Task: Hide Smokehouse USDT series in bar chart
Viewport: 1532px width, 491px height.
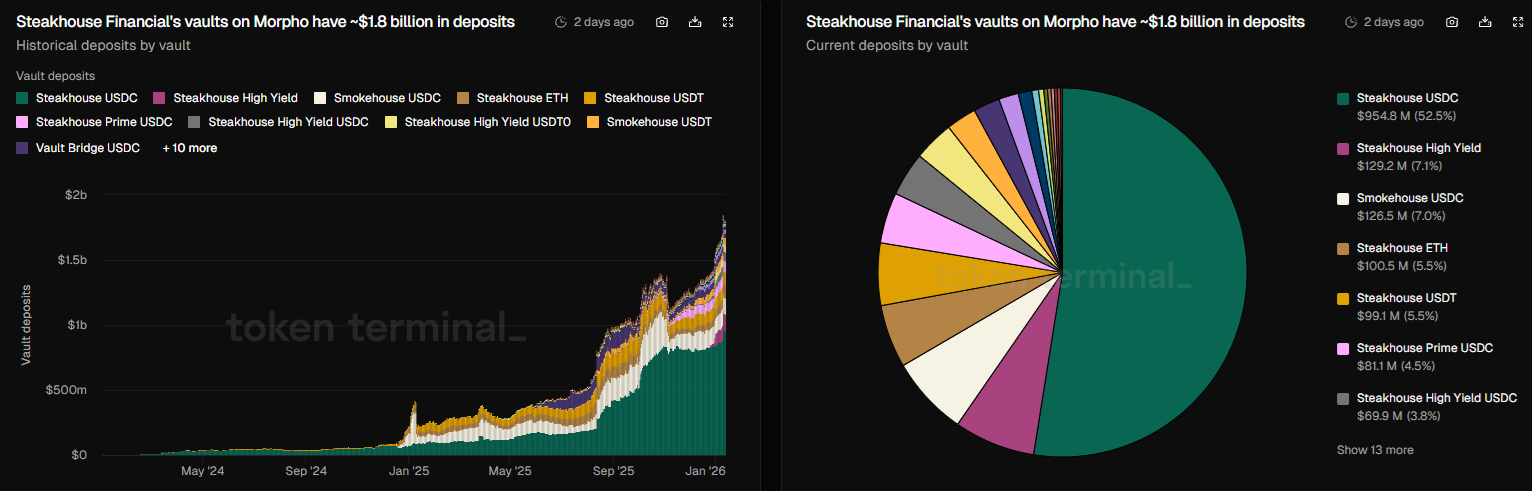Action: 658,122
